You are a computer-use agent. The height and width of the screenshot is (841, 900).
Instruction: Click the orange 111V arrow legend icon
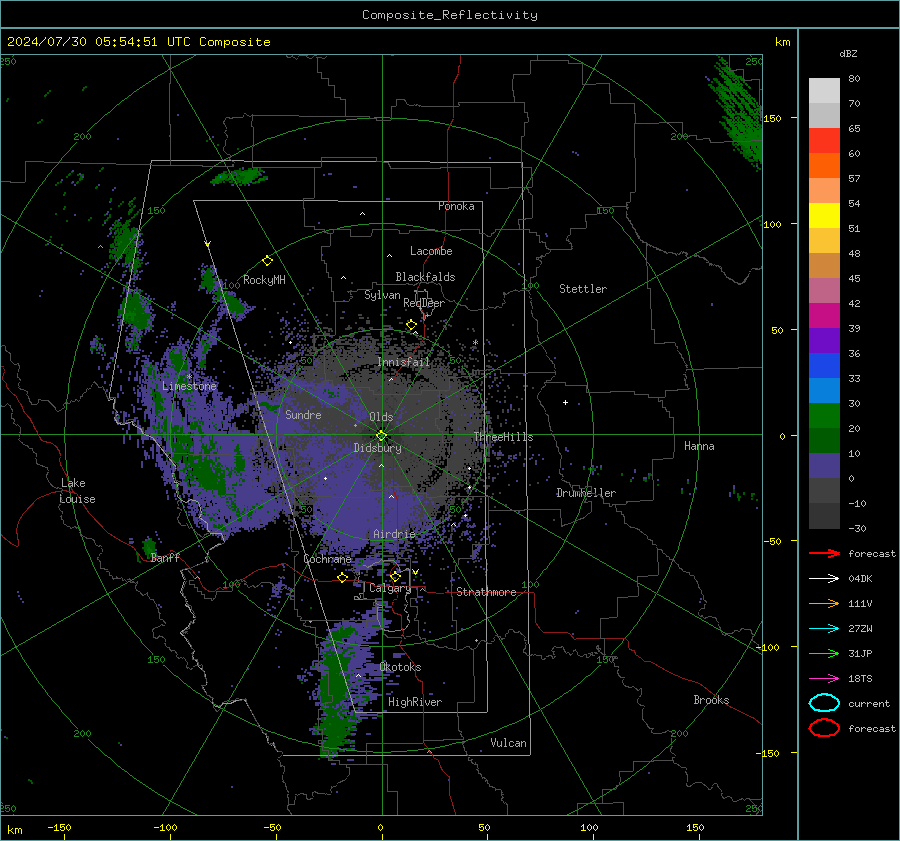pos(824,603)
